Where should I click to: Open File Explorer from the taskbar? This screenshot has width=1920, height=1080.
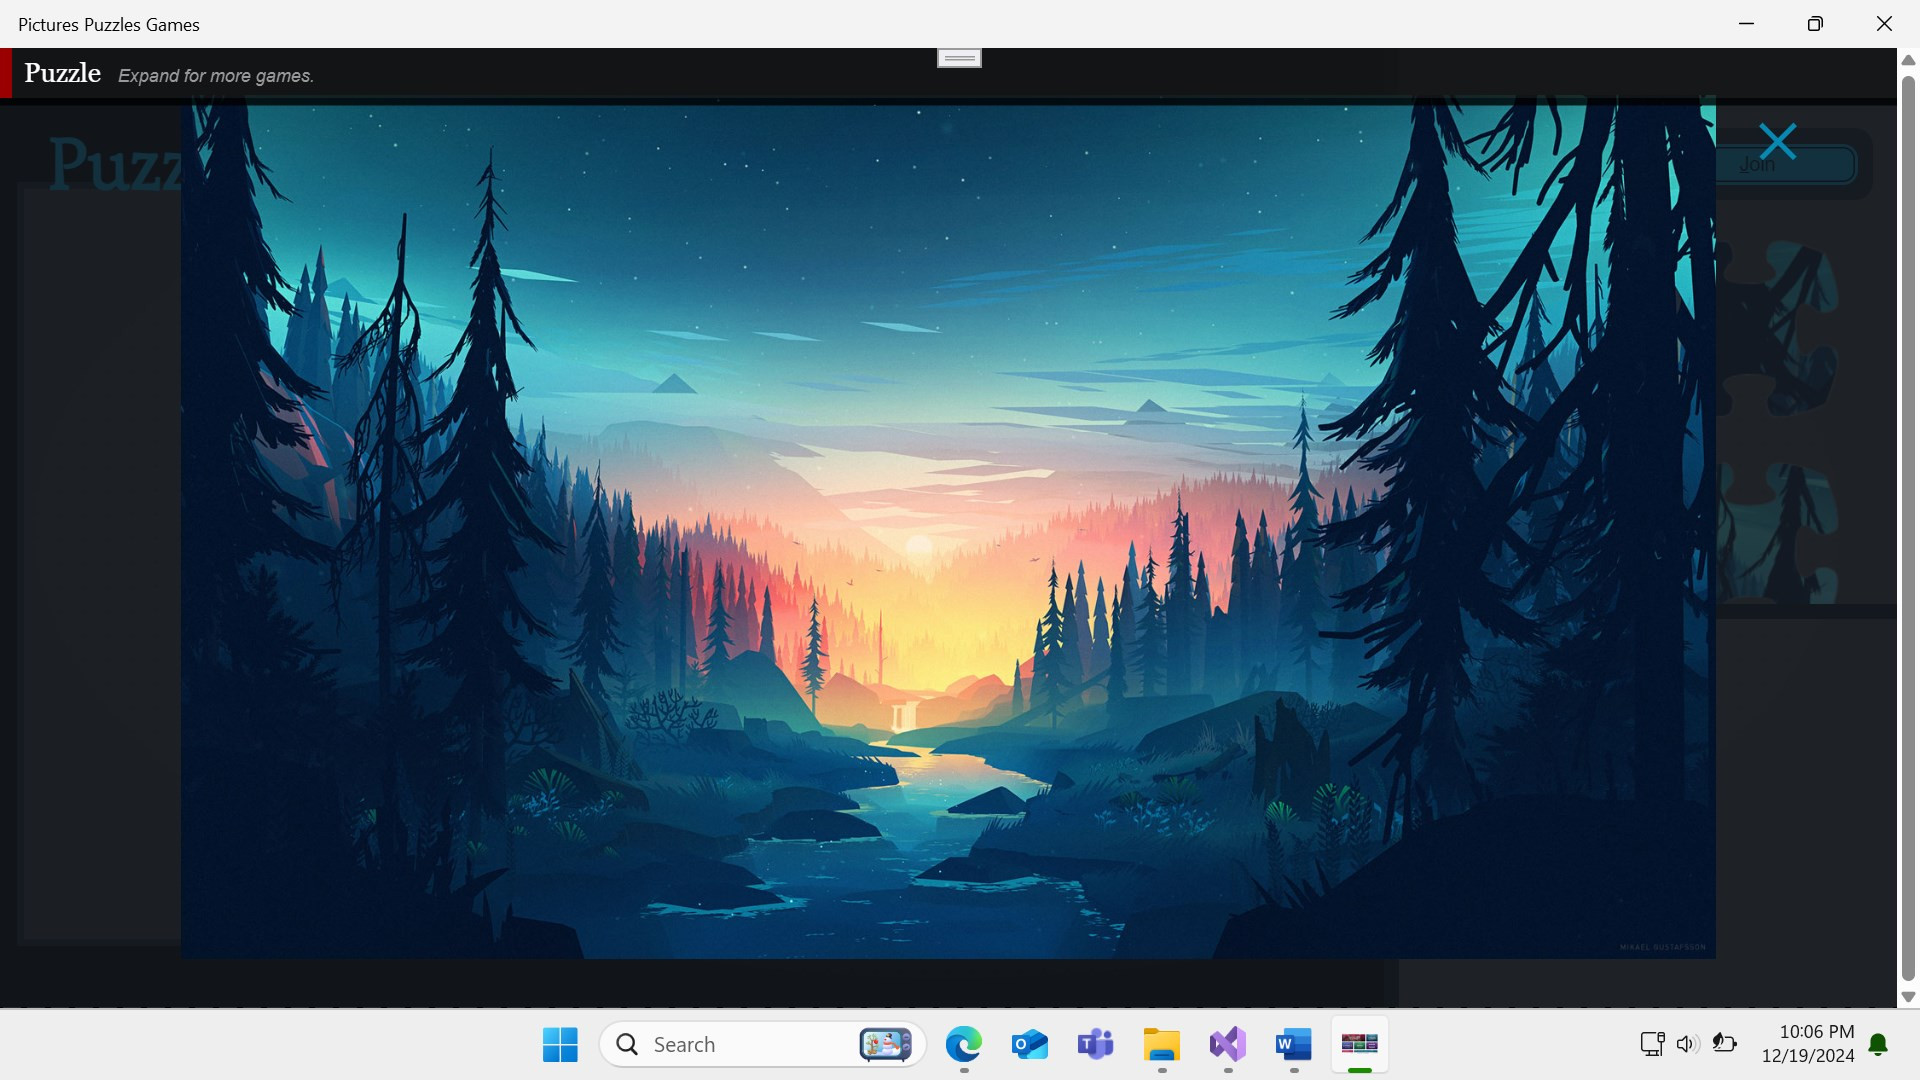pyautogui.click(x=1161, y=1044)
